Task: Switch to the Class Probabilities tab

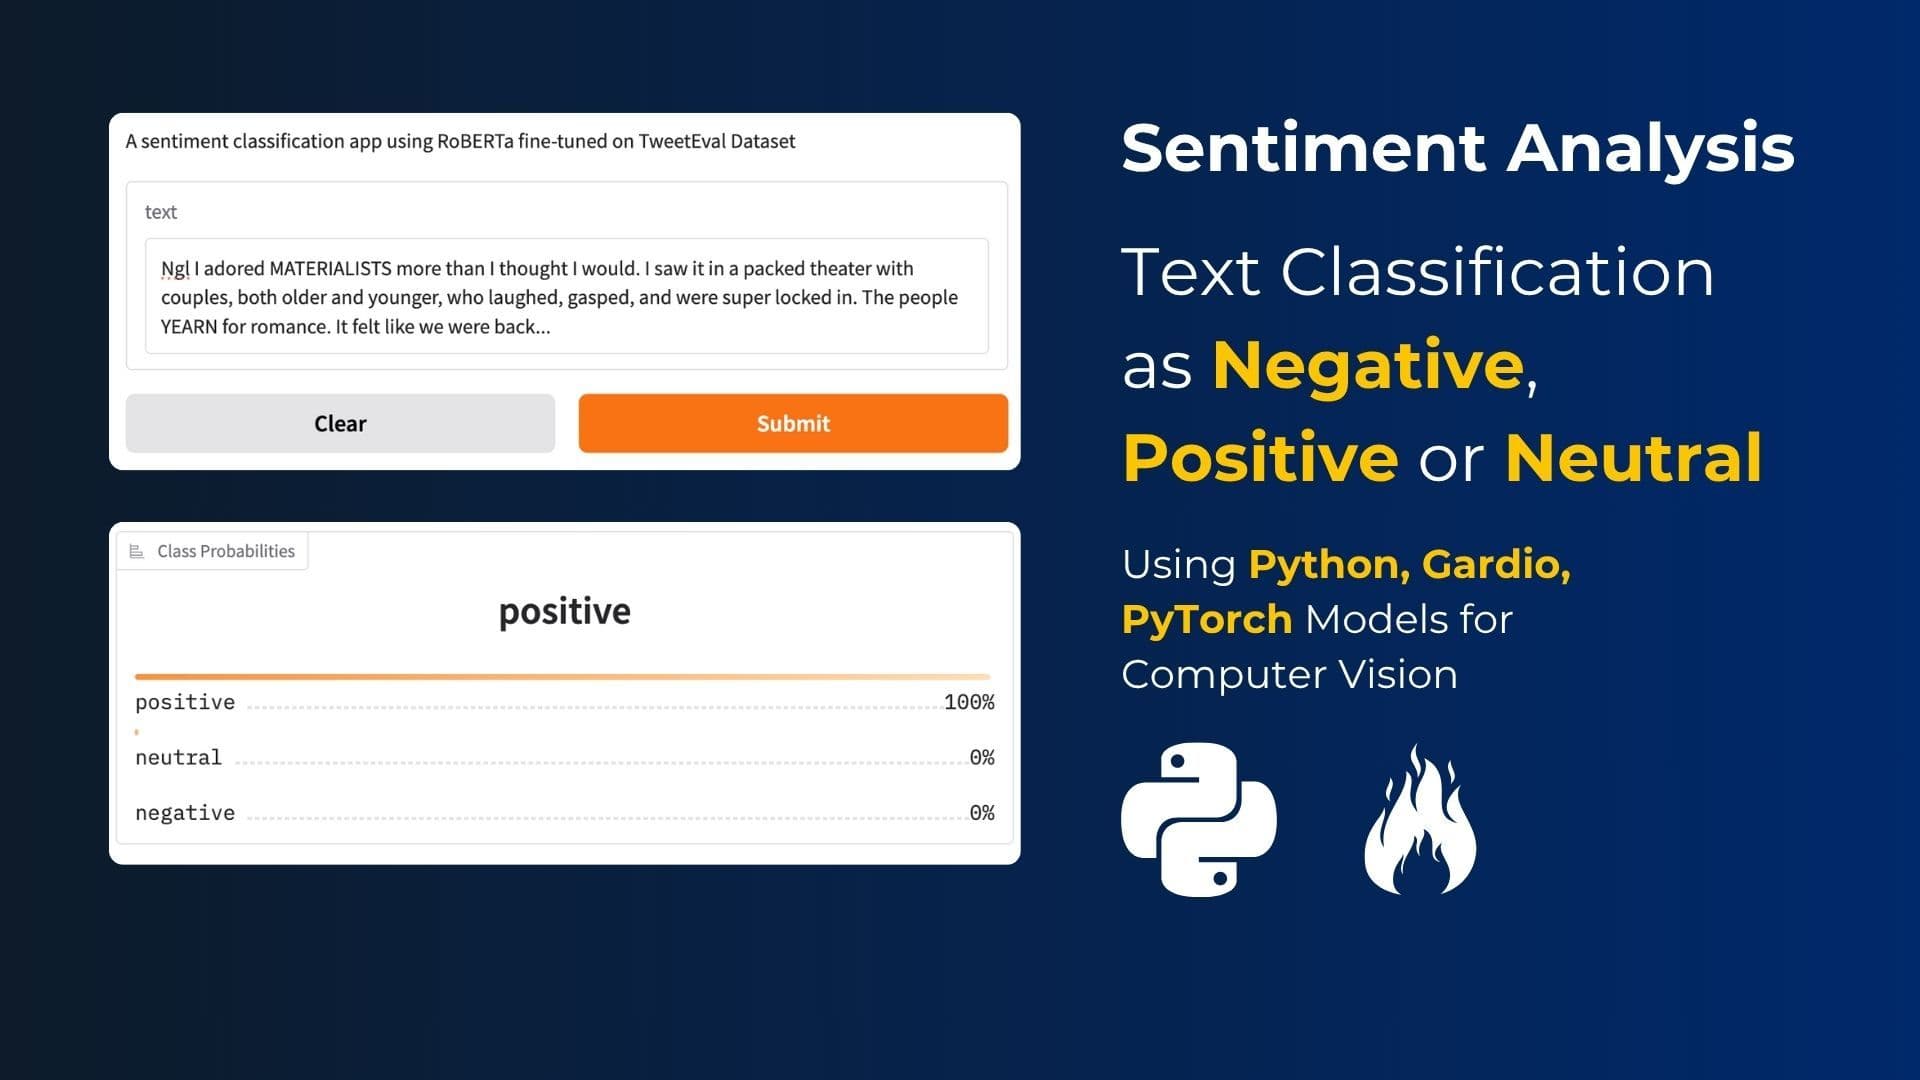Action: tap(225, 550)
